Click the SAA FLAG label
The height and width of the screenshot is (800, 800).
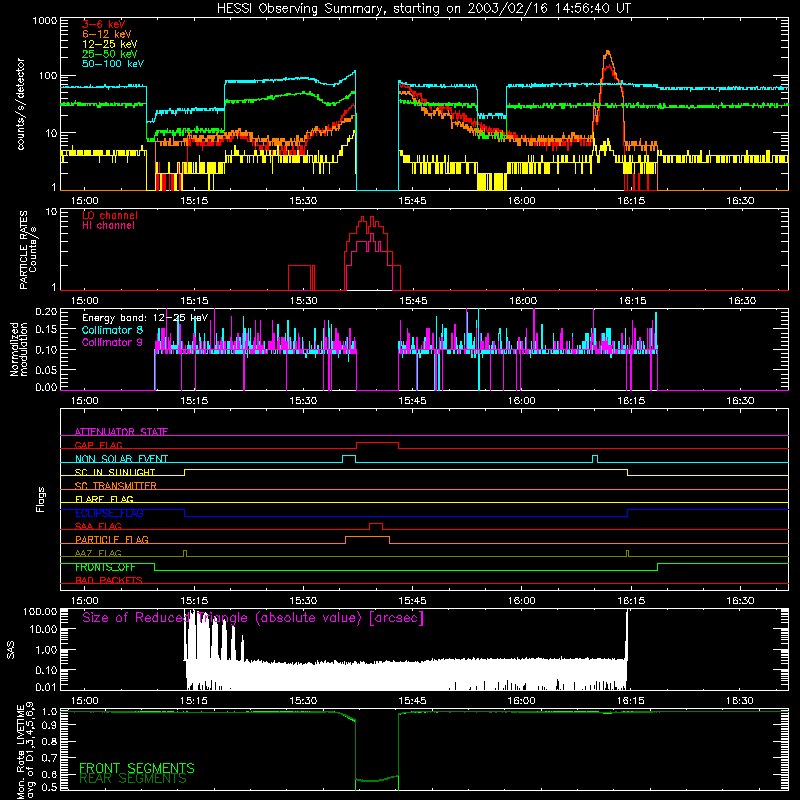pos(98,527)
